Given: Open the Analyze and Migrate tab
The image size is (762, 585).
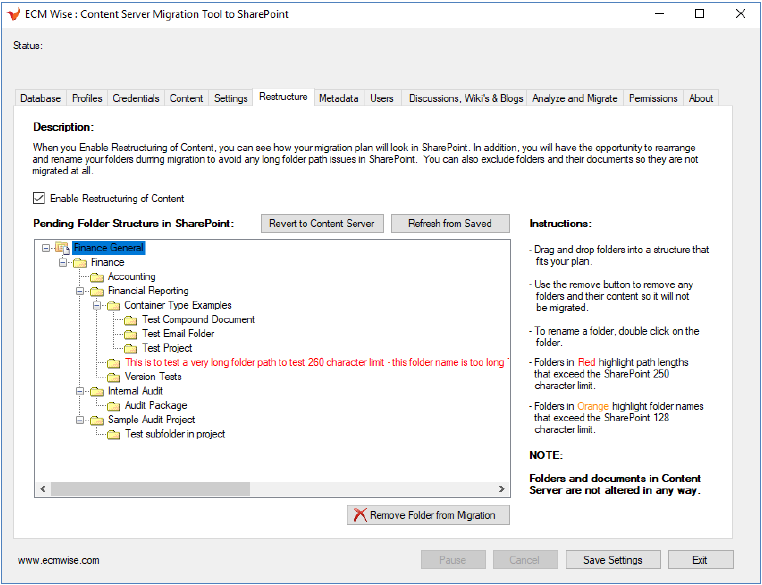Looking at the screenshot, I should [574, 98].
